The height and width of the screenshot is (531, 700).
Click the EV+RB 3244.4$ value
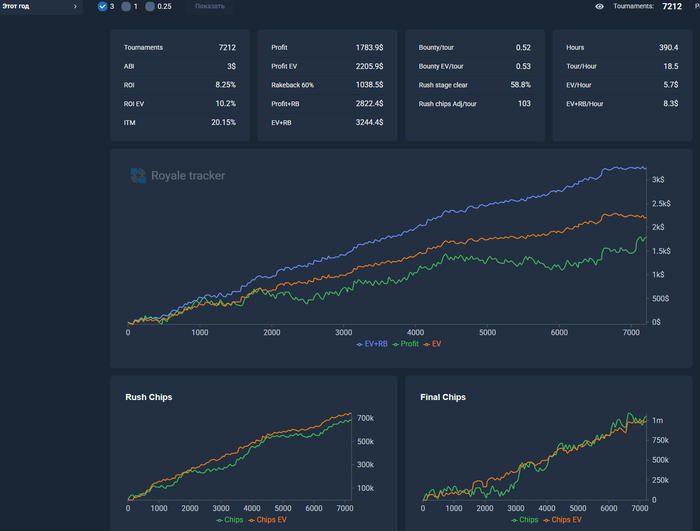(x=369, y=122)
